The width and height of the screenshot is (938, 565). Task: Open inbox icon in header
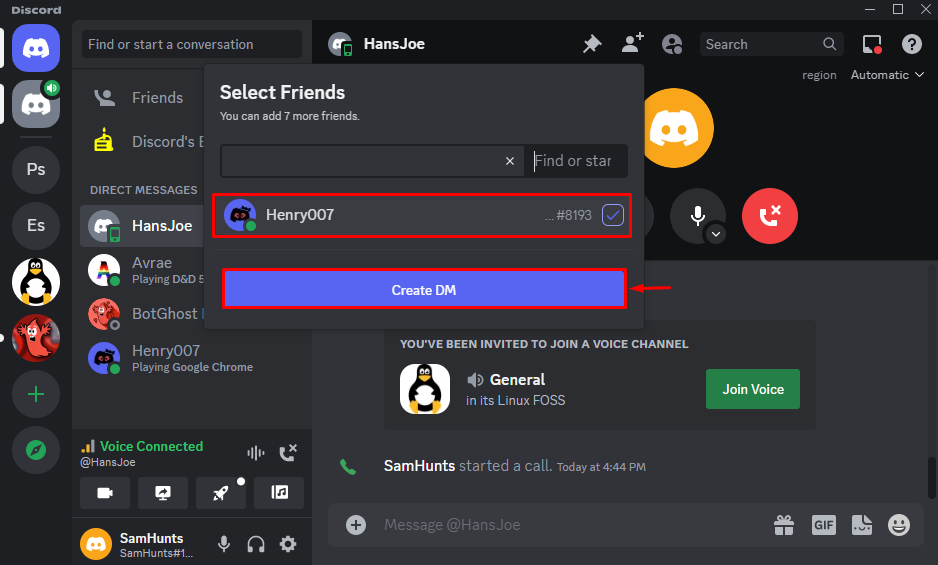pyautogui.click(x=872, y=44)
